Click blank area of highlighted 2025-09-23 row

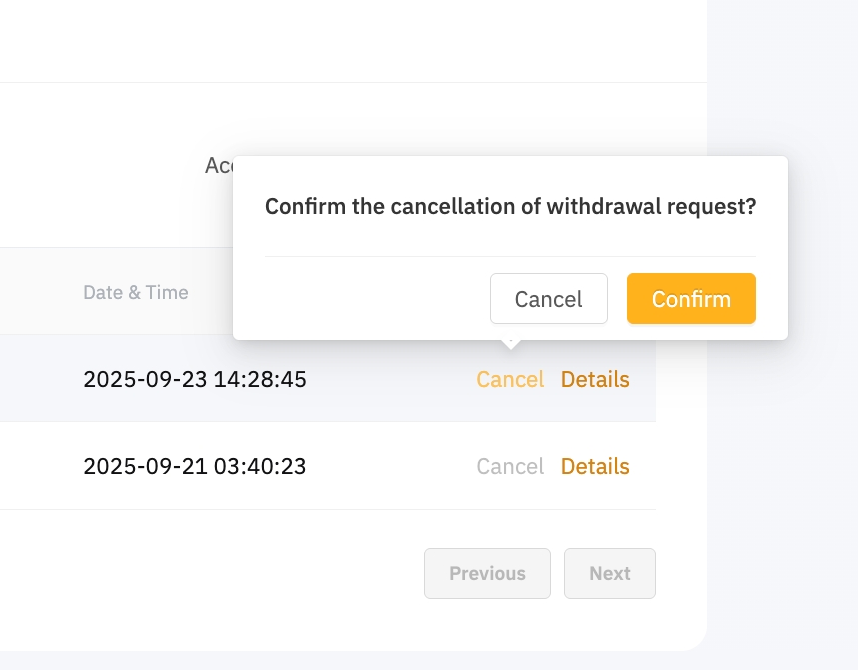[390, 380]
